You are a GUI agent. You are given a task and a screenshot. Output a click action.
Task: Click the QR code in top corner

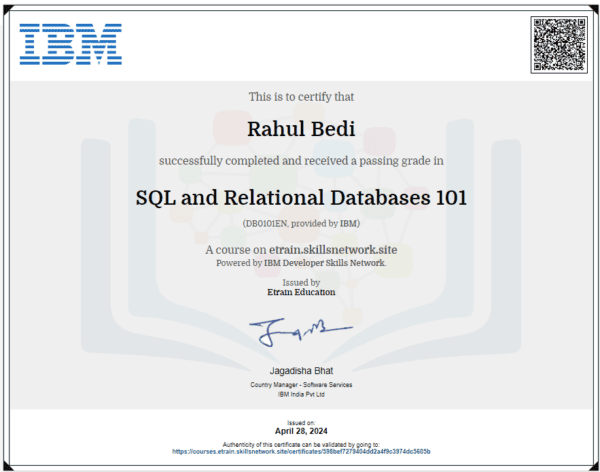(556, 44)
